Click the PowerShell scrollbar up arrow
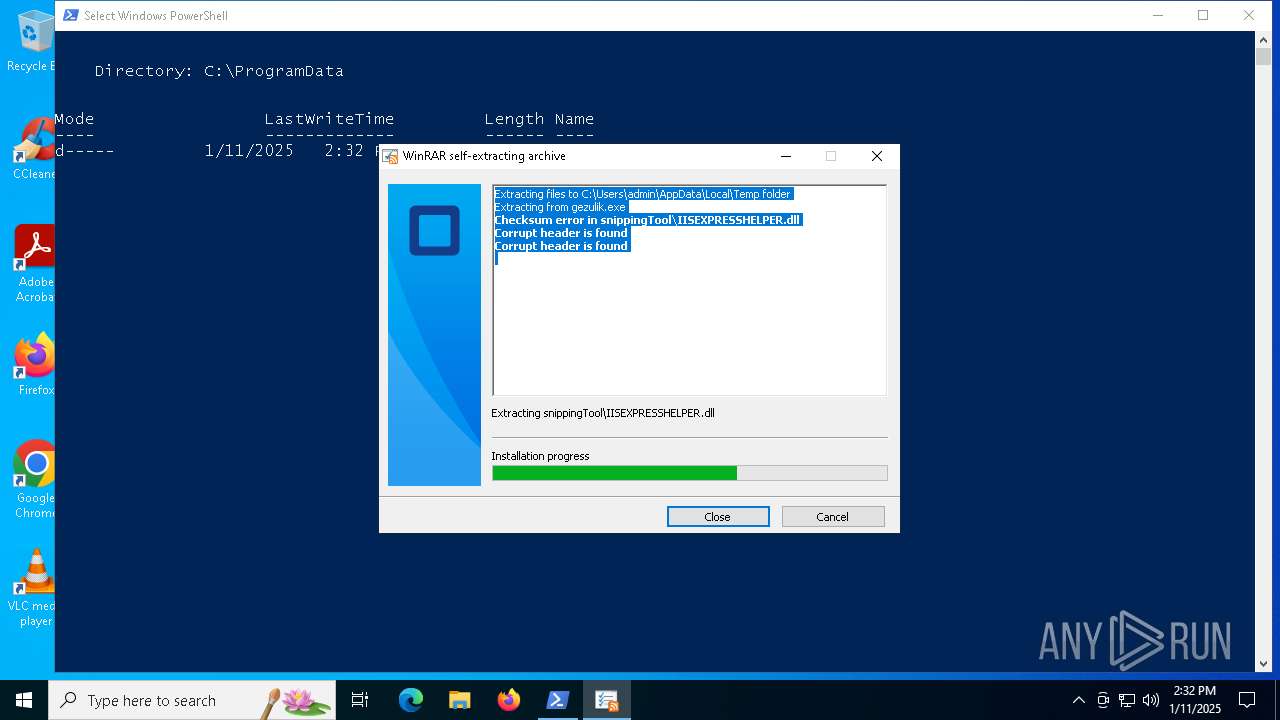 click(1263, 39)
